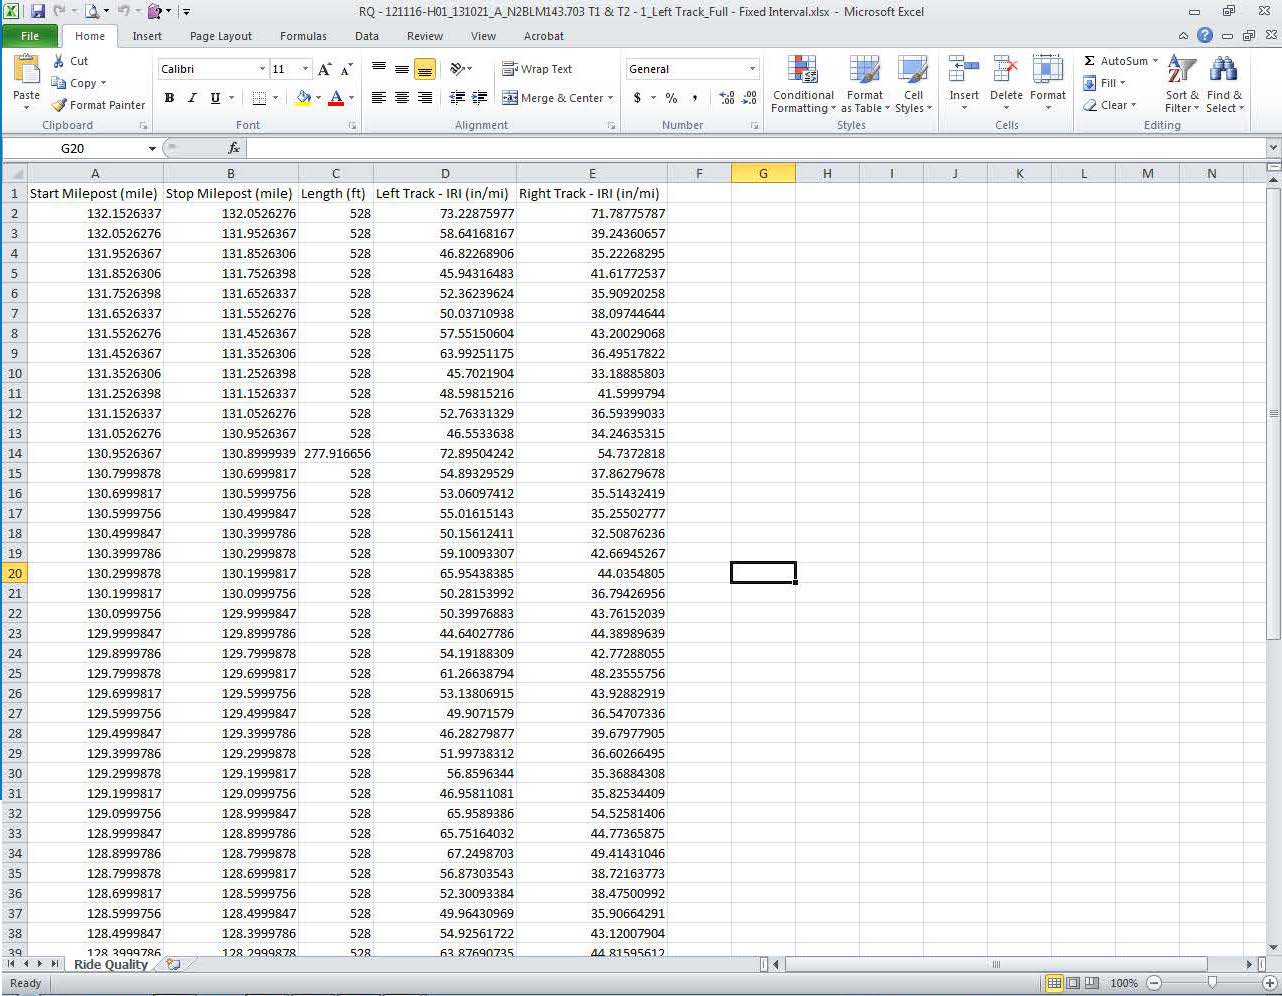The image size is (1282, 996).
Task: Open the font size dropdown
Action: pos(306,69)
